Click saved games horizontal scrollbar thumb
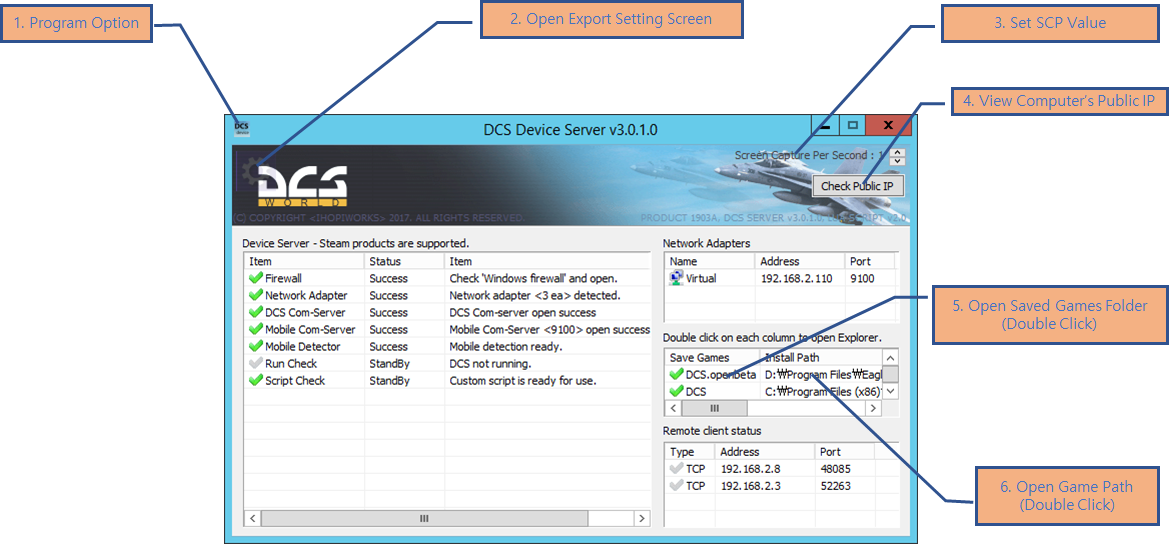 coord(714,408)
